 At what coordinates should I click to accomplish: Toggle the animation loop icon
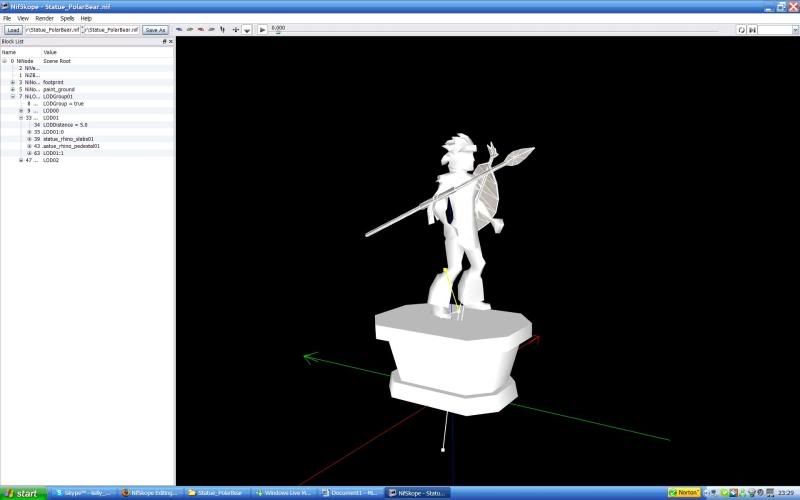(741, 30)
